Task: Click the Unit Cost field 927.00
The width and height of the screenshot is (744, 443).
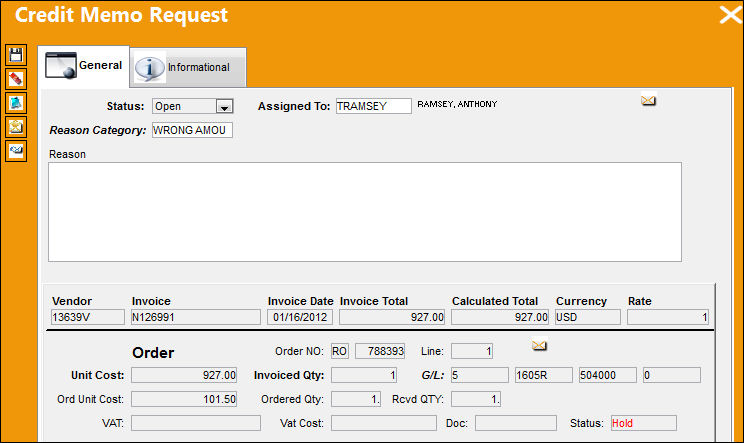Action: point(184,375)
